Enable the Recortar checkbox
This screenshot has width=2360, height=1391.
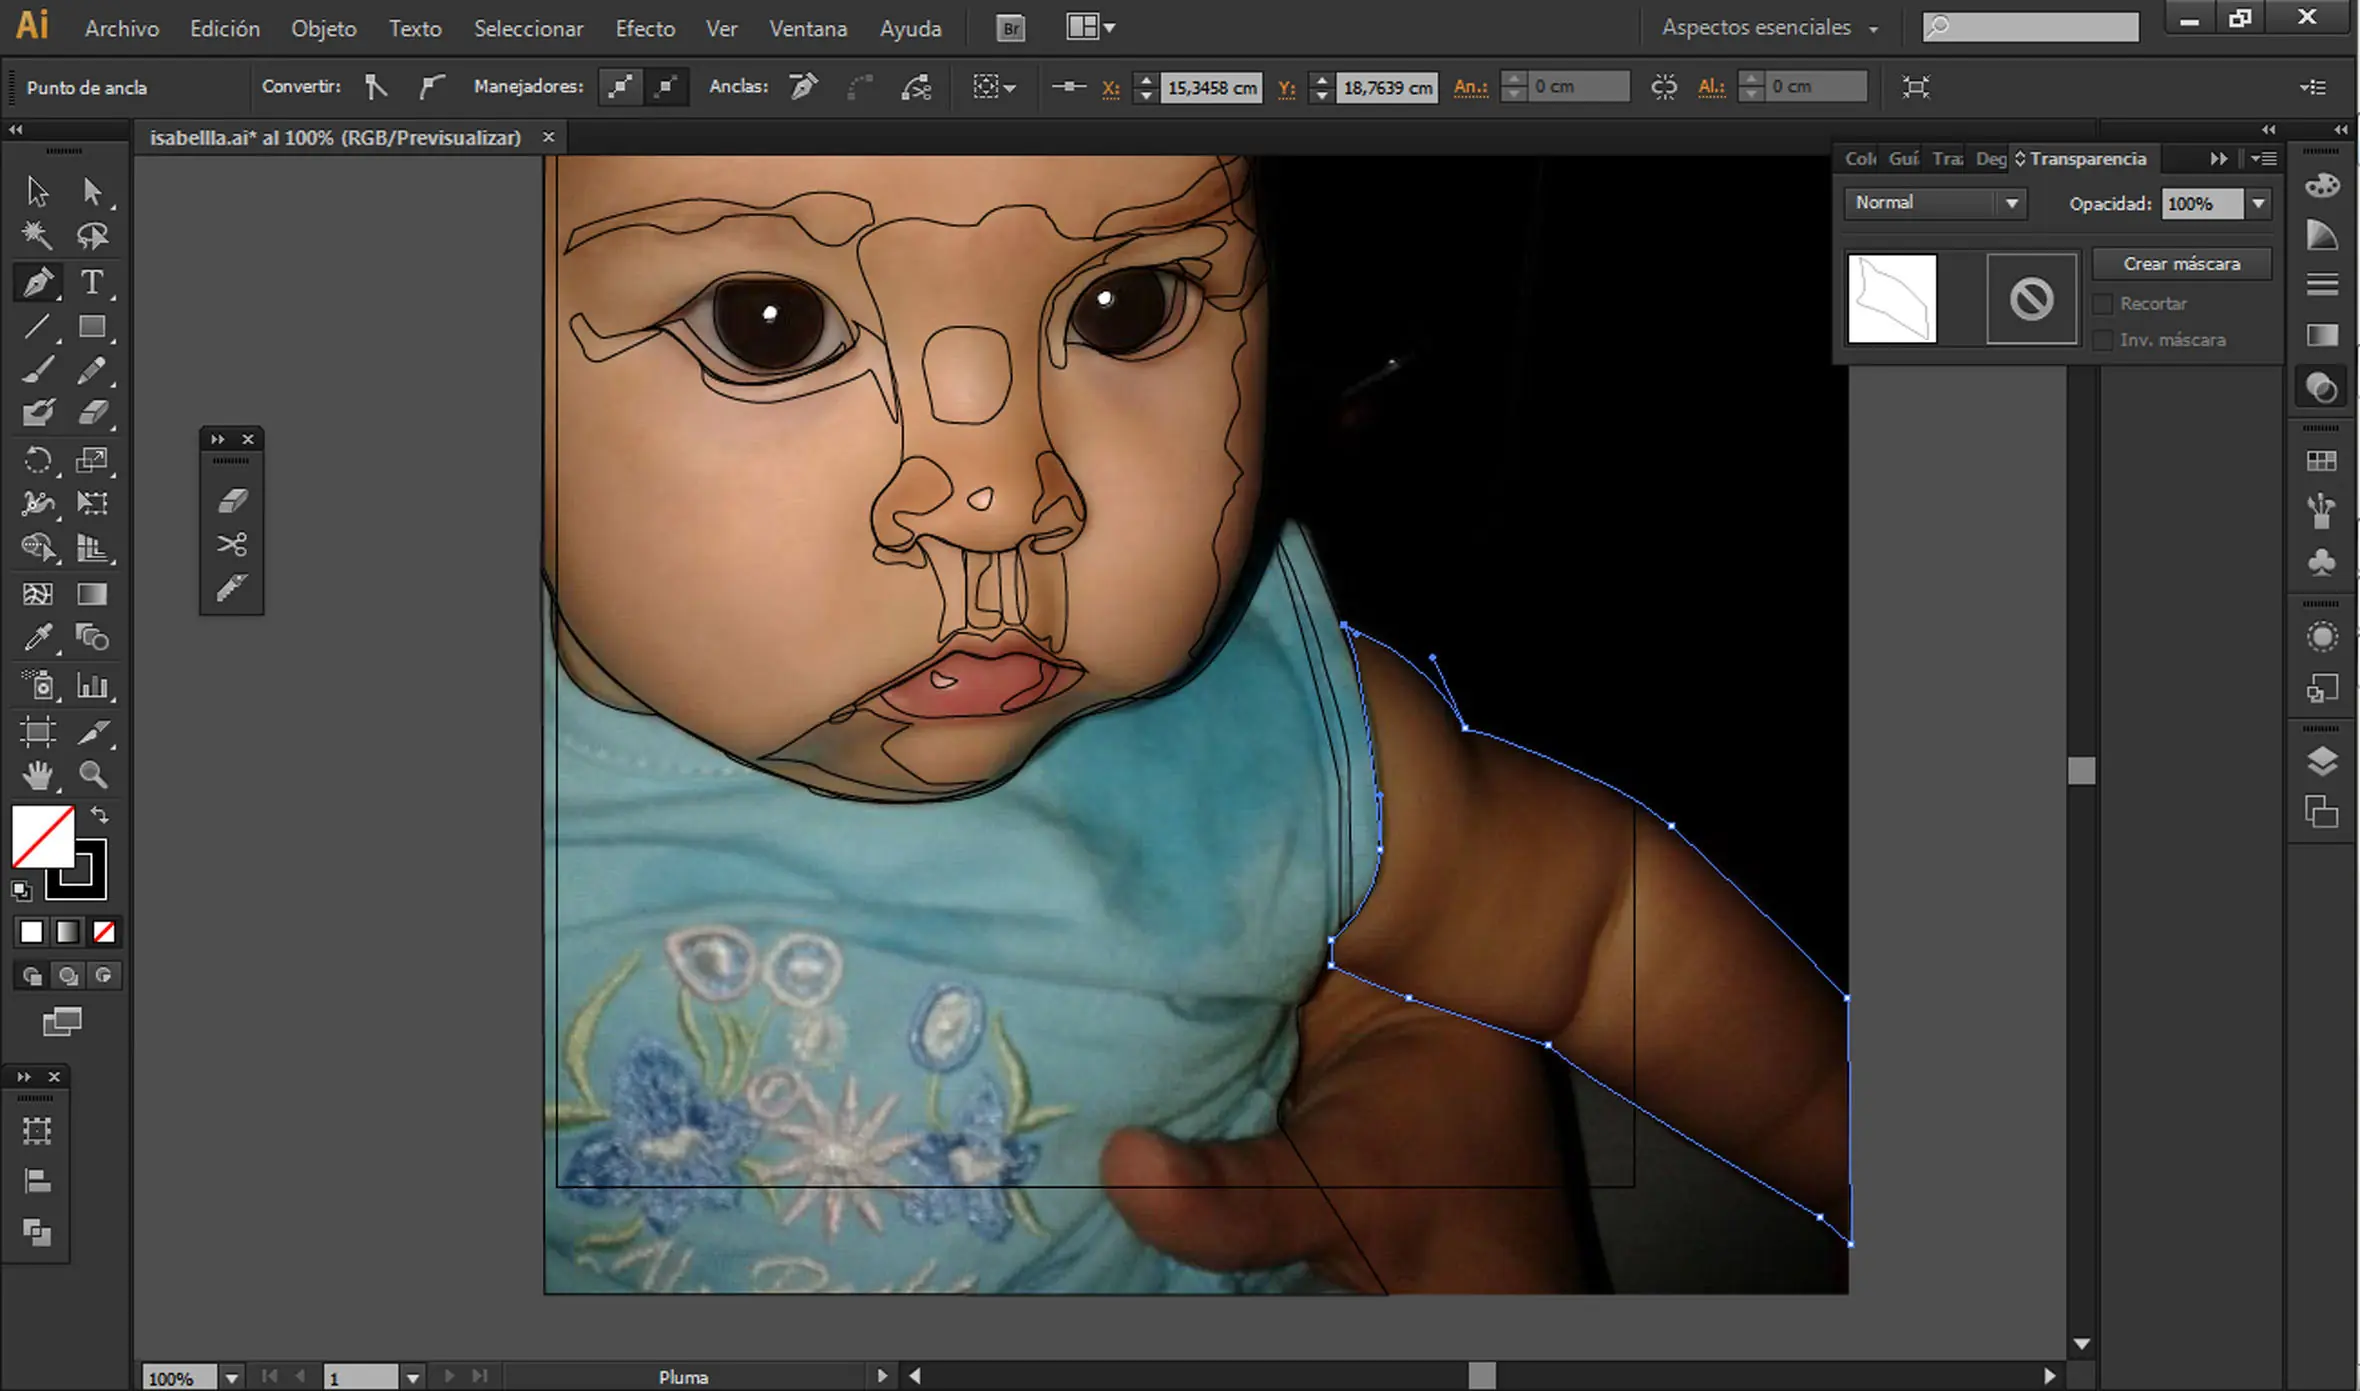(2104, 304)
